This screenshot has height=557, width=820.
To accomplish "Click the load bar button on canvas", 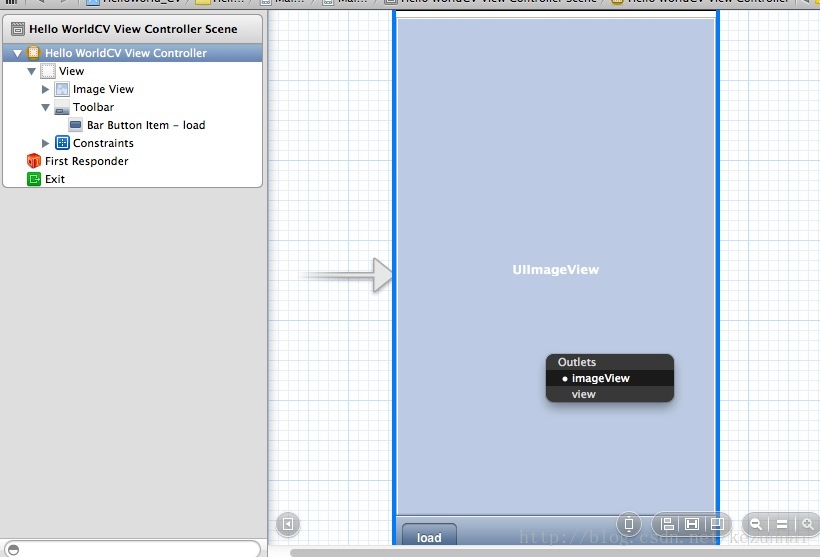I will tap(429, 536).
